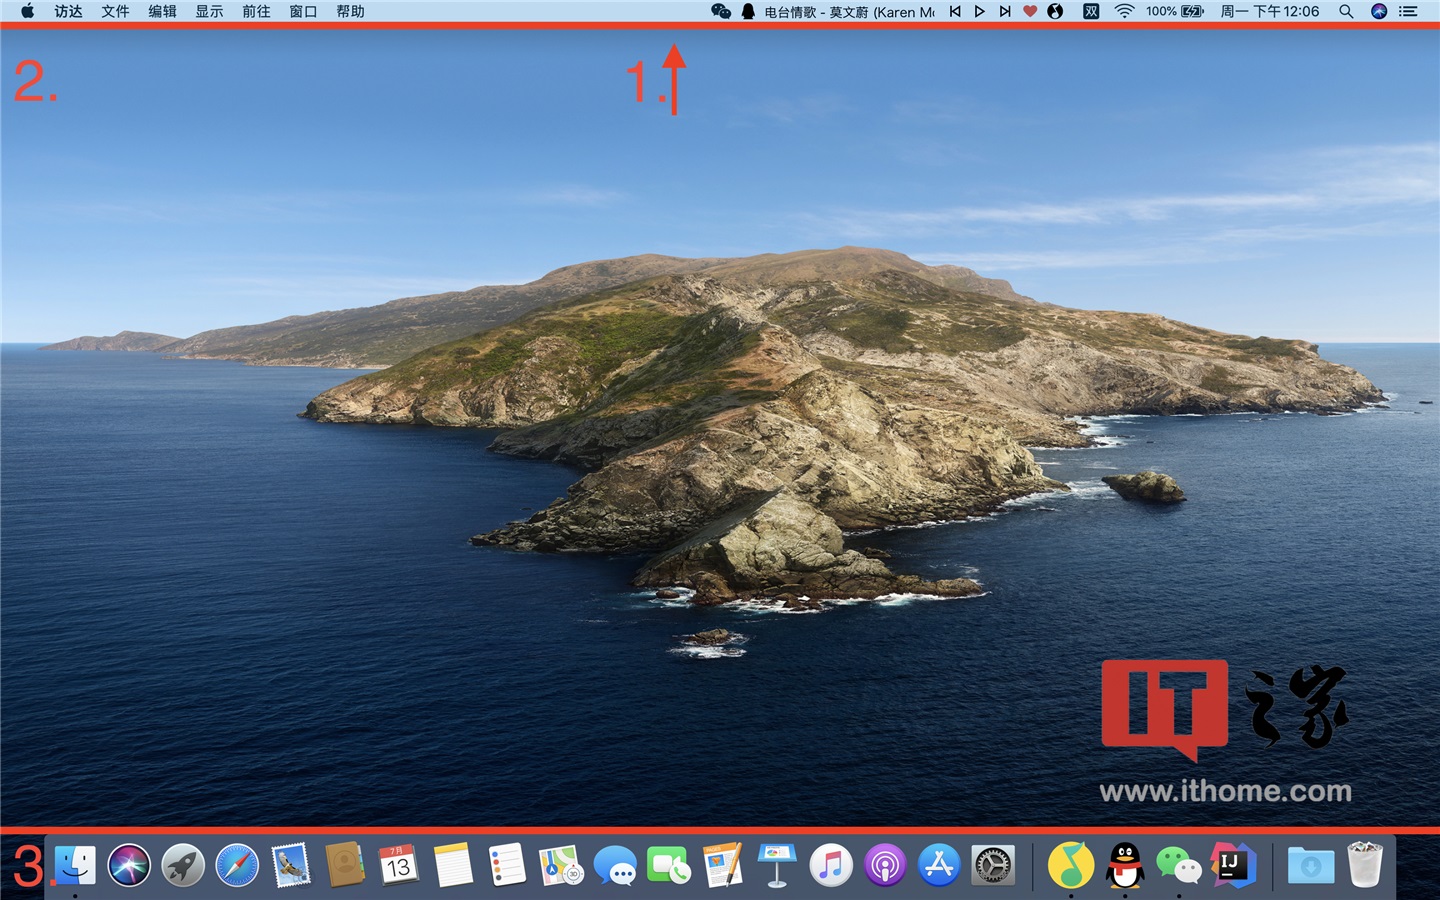The width and height of the screenshot is (1440, 900).
Task: Open QQ Music in the Dock
Action: [1070, 865]
